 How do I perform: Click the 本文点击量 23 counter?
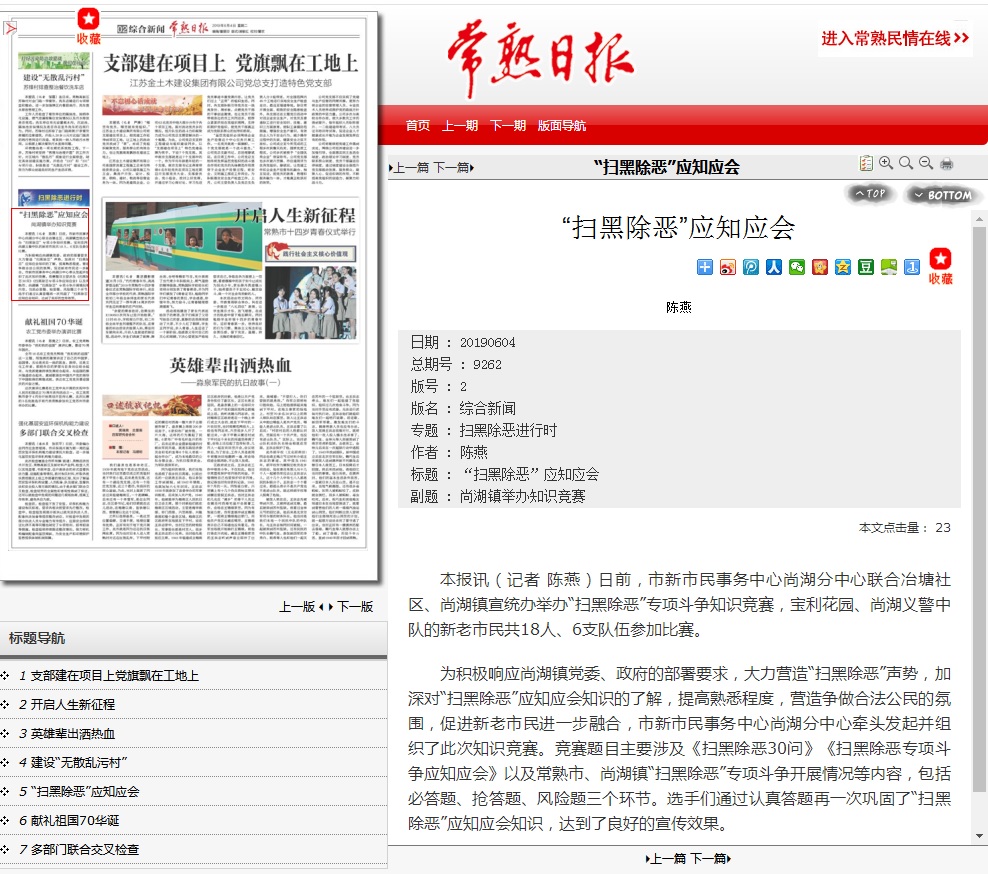(x=904, y=527)
